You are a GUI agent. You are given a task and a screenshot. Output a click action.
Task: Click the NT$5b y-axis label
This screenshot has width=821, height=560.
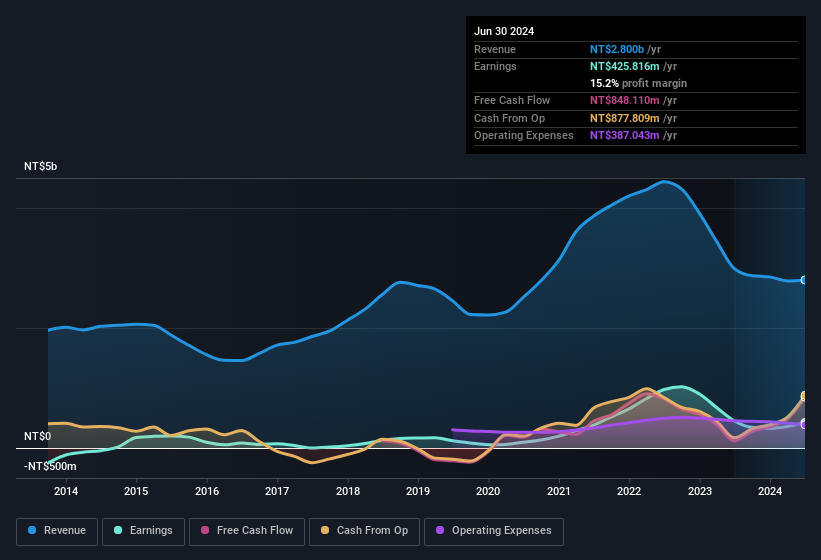pyautogui.click(x=40, y=166)
